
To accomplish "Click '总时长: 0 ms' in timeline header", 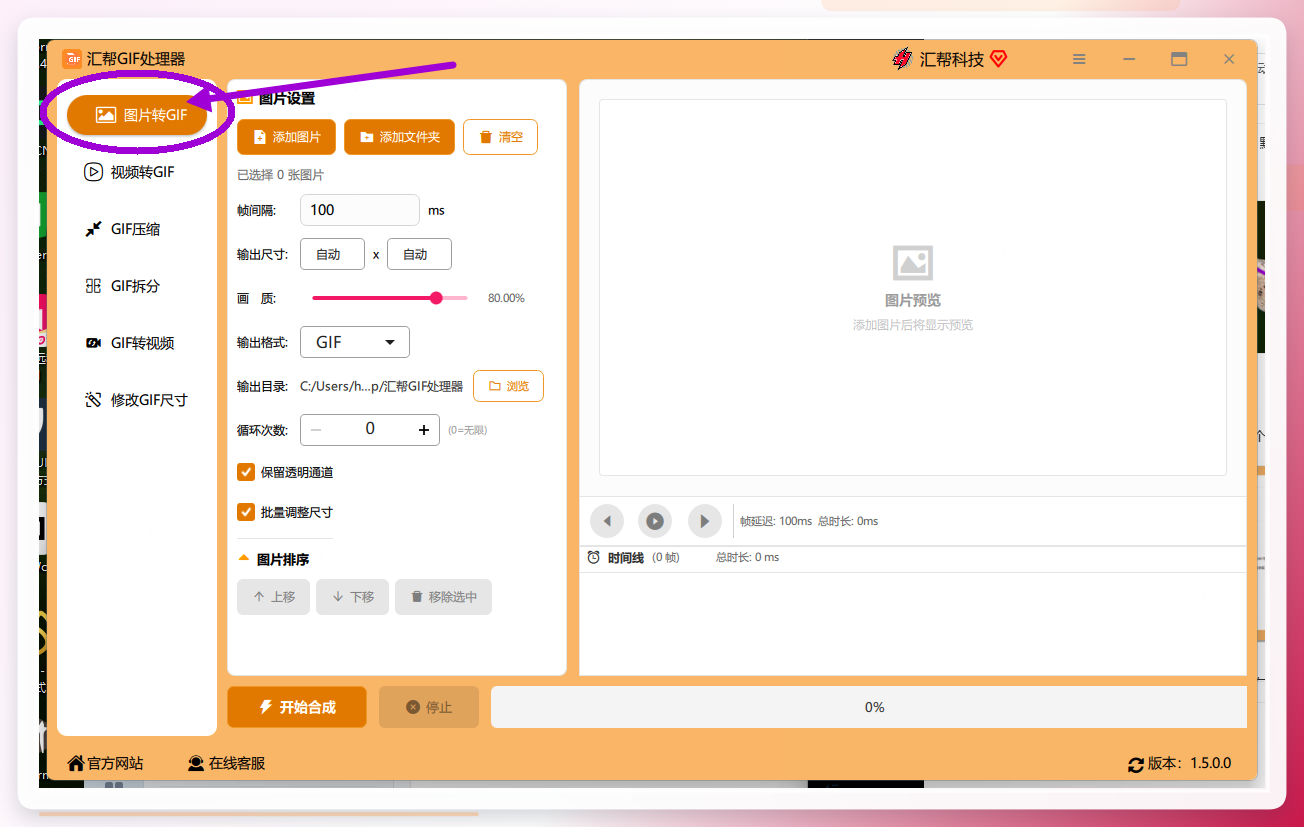I will [747, 557].
